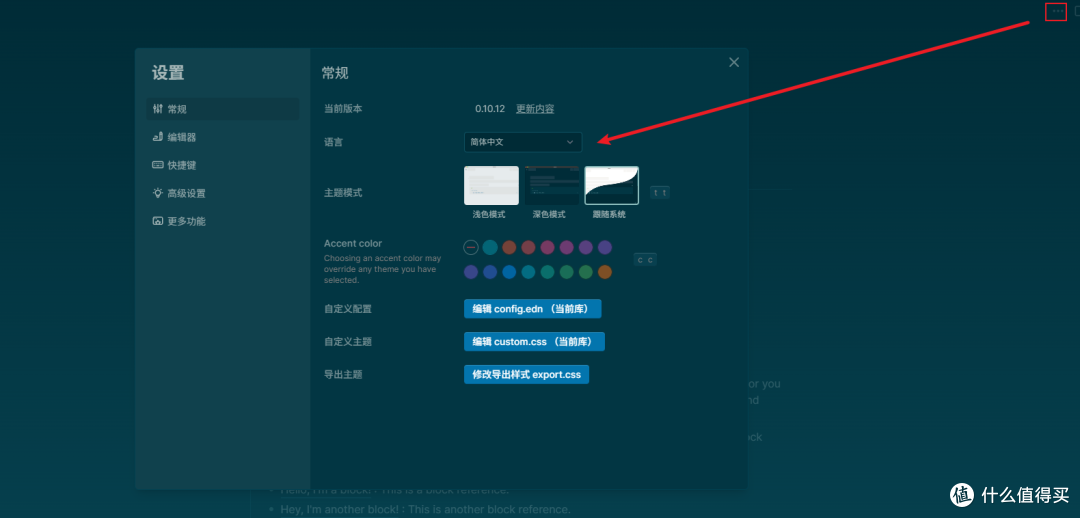Click the 't t' theme shortcut badge
The image size is (1080, 518).
click(660, 193)
